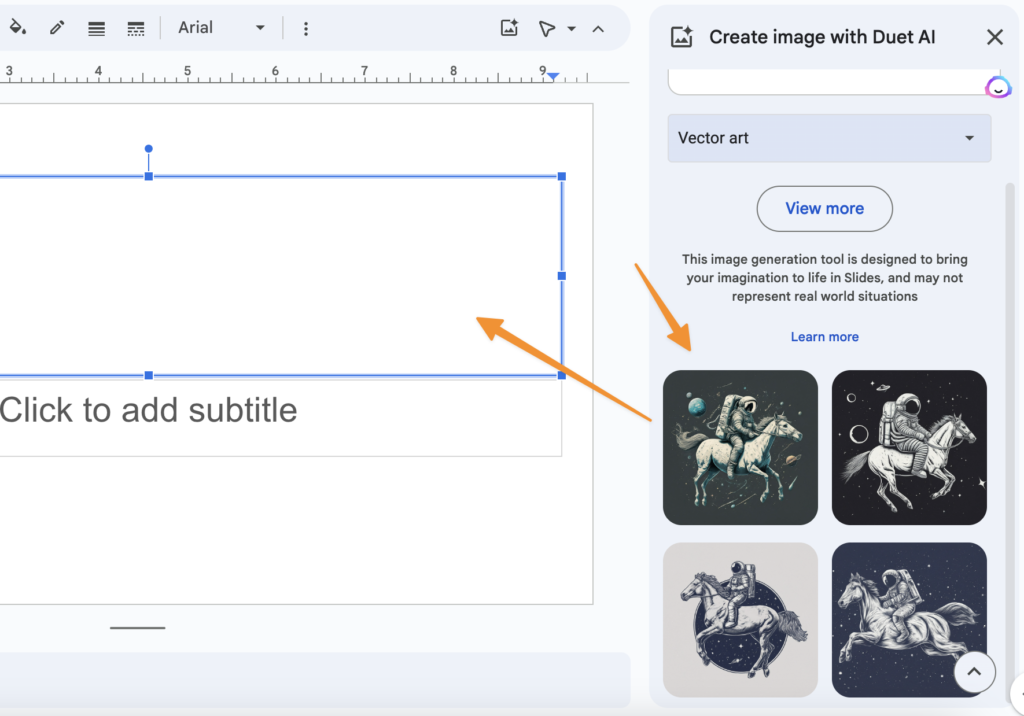Expand the pointer mode dropdown arrow

tap(572, 28)
